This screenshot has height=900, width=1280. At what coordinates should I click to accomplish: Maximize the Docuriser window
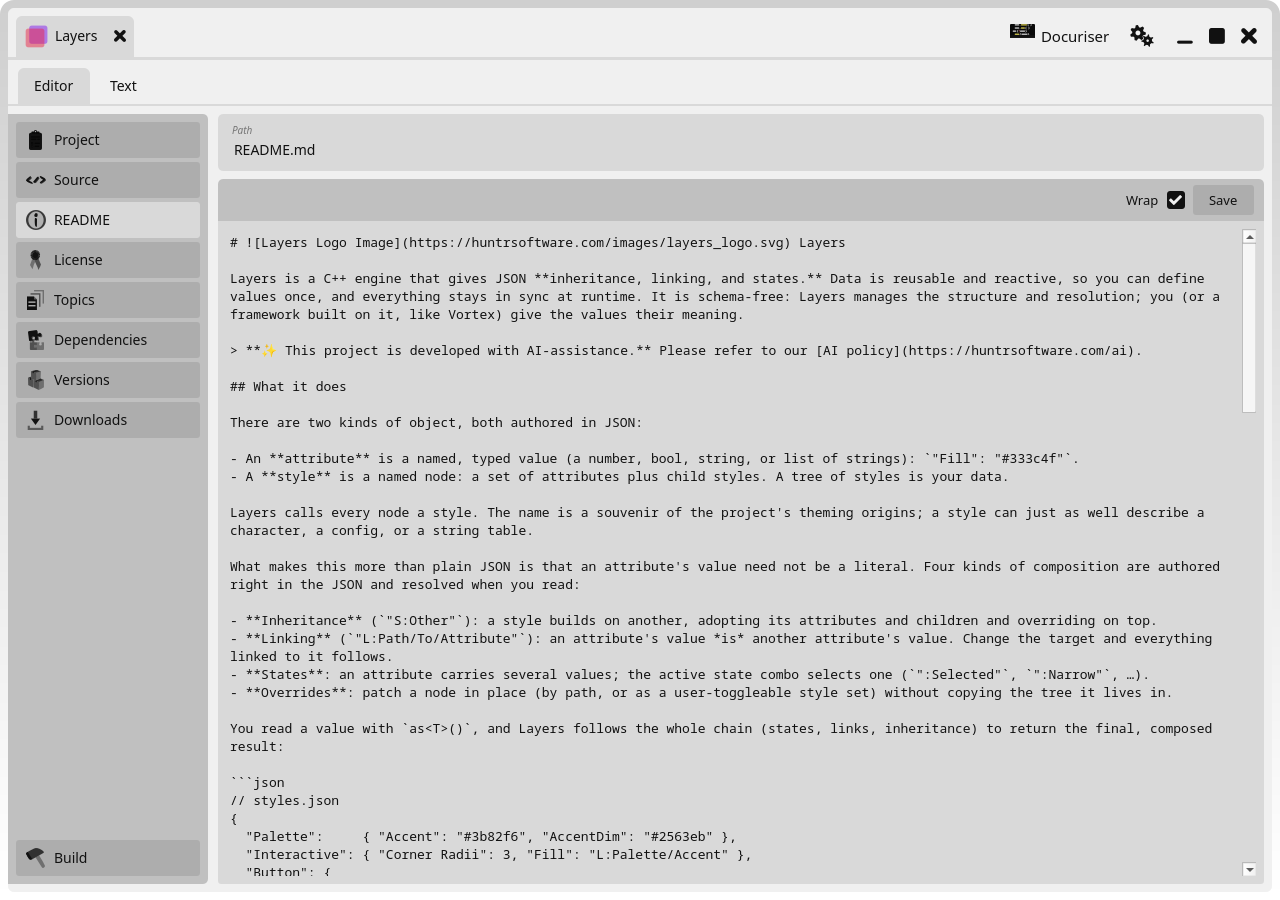1217,36
